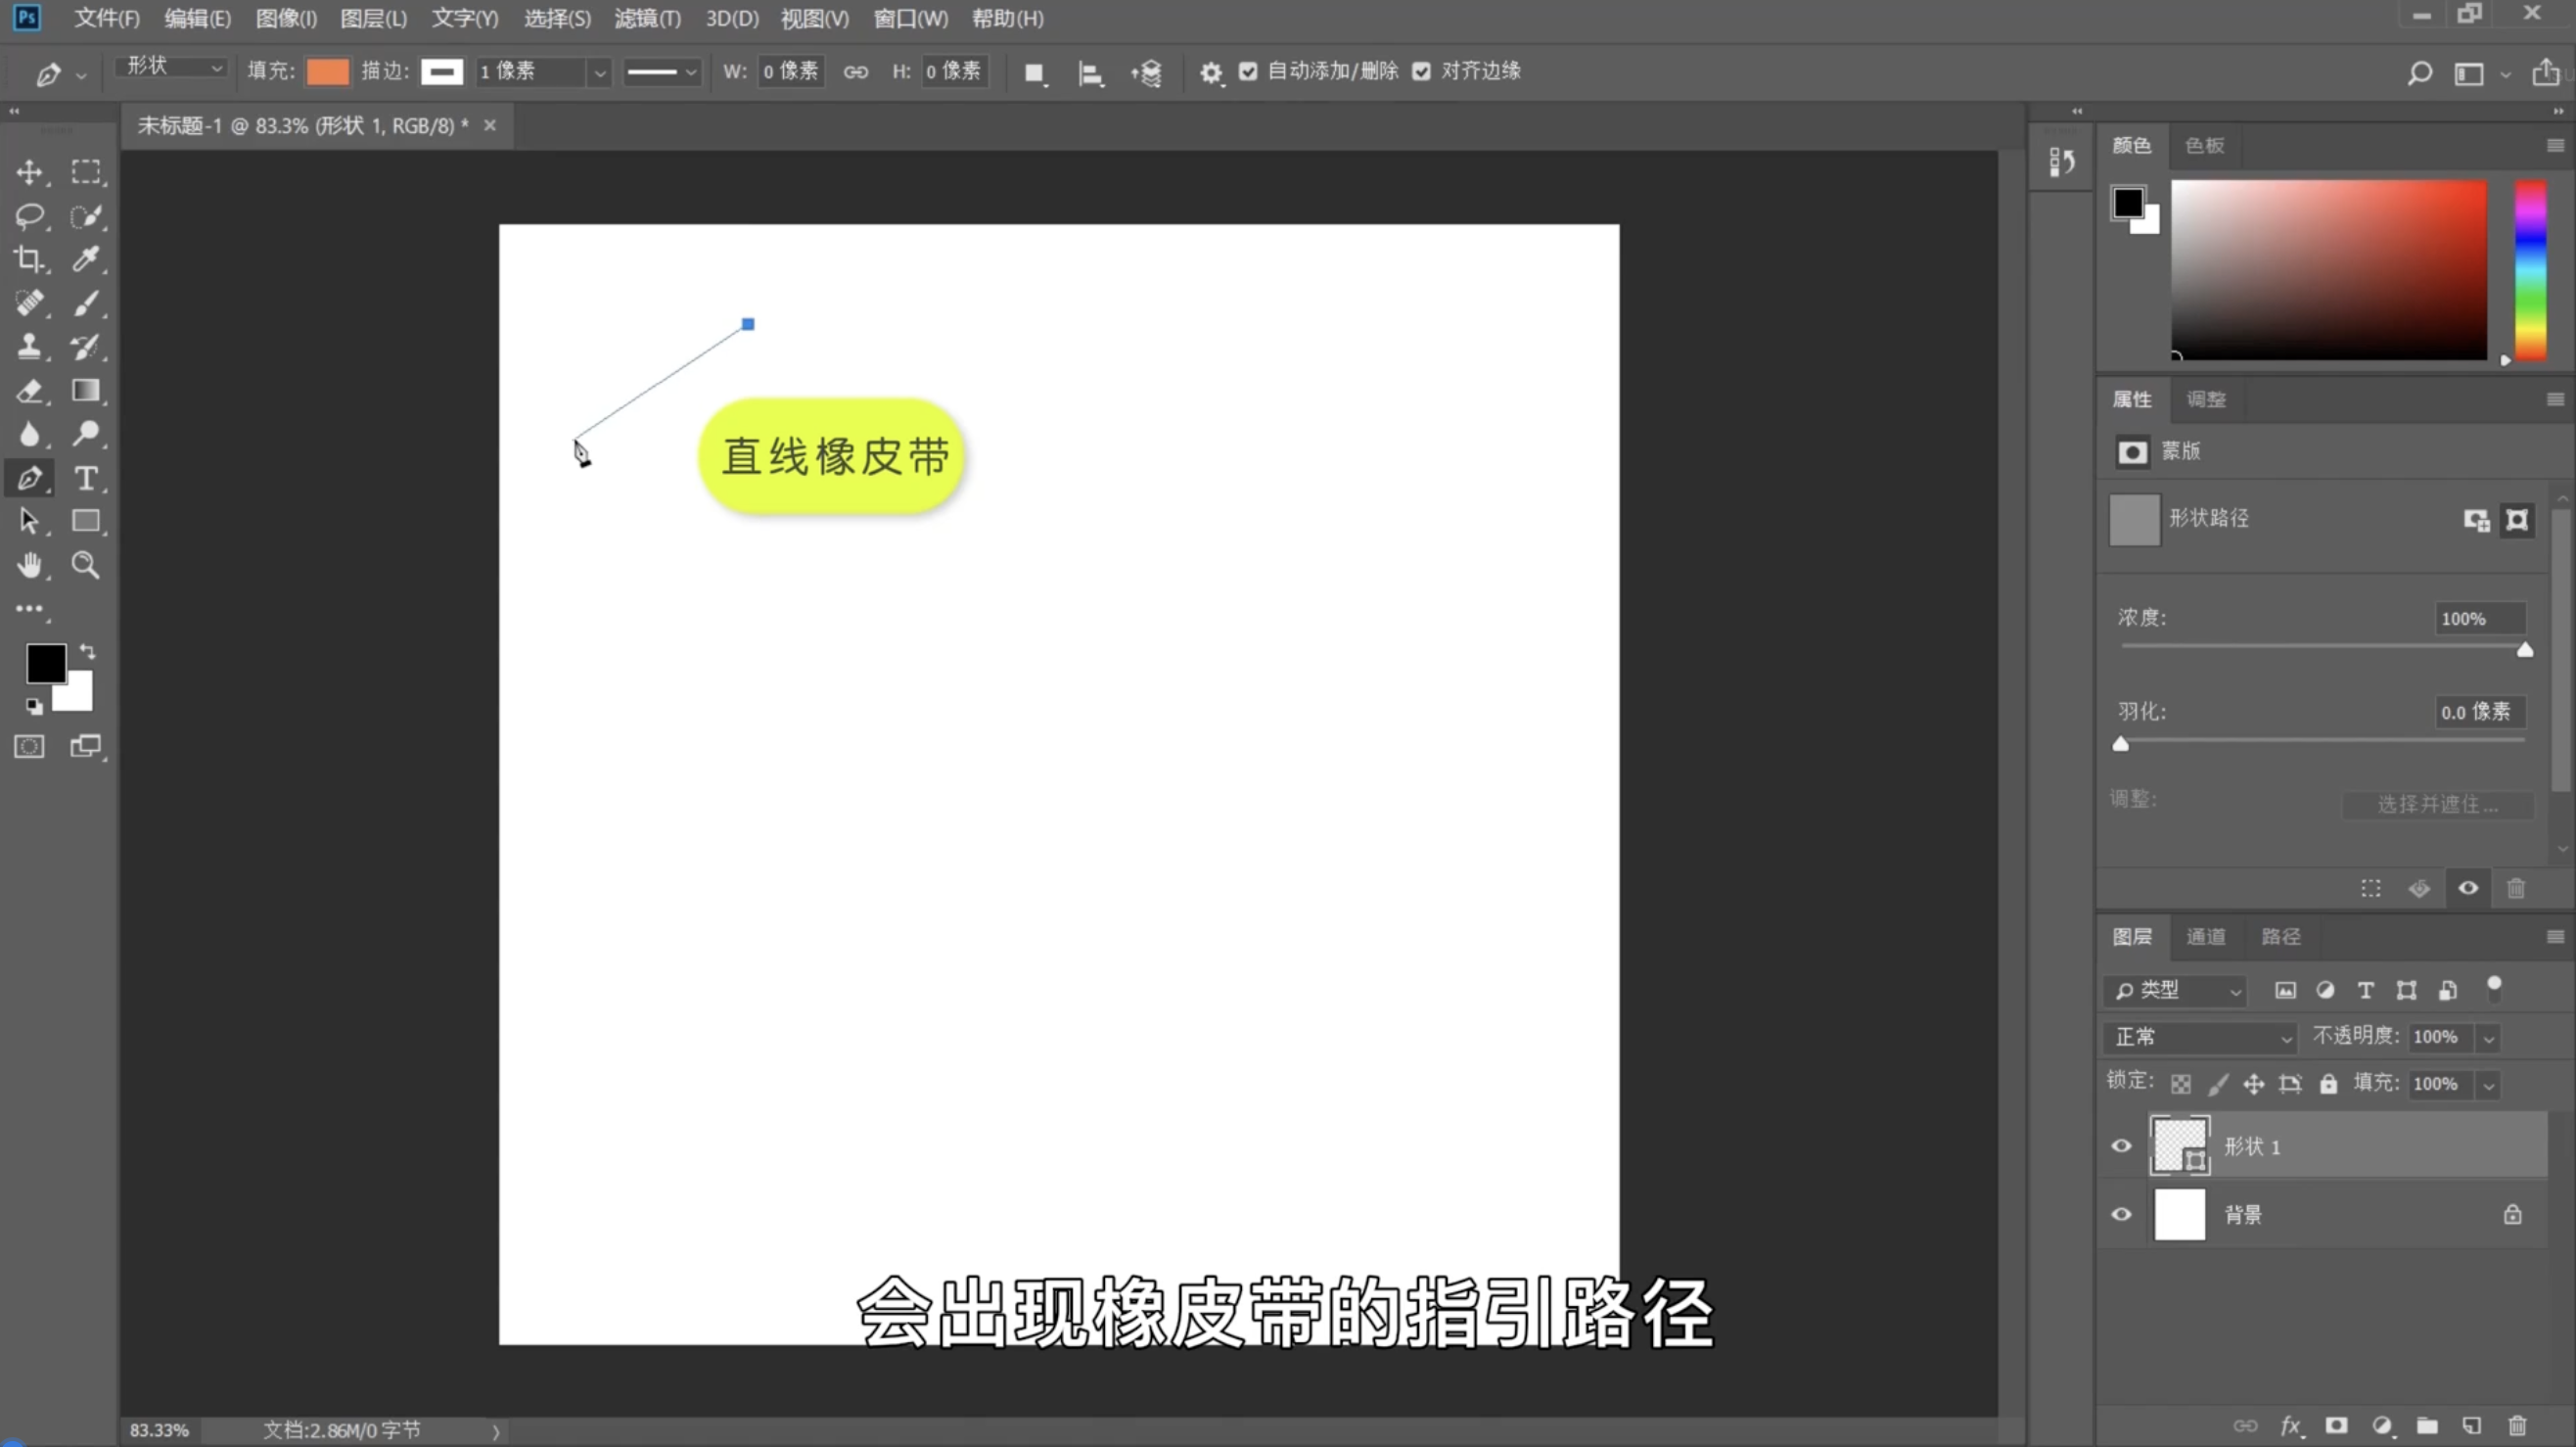Uncheck the 自动添加/删除 checkbox

pyautogui.click(x=1248, y=71)
